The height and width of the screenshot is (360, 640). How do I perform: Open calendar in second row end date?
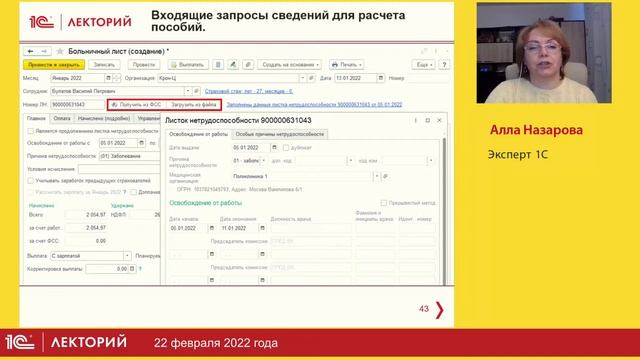262,254
